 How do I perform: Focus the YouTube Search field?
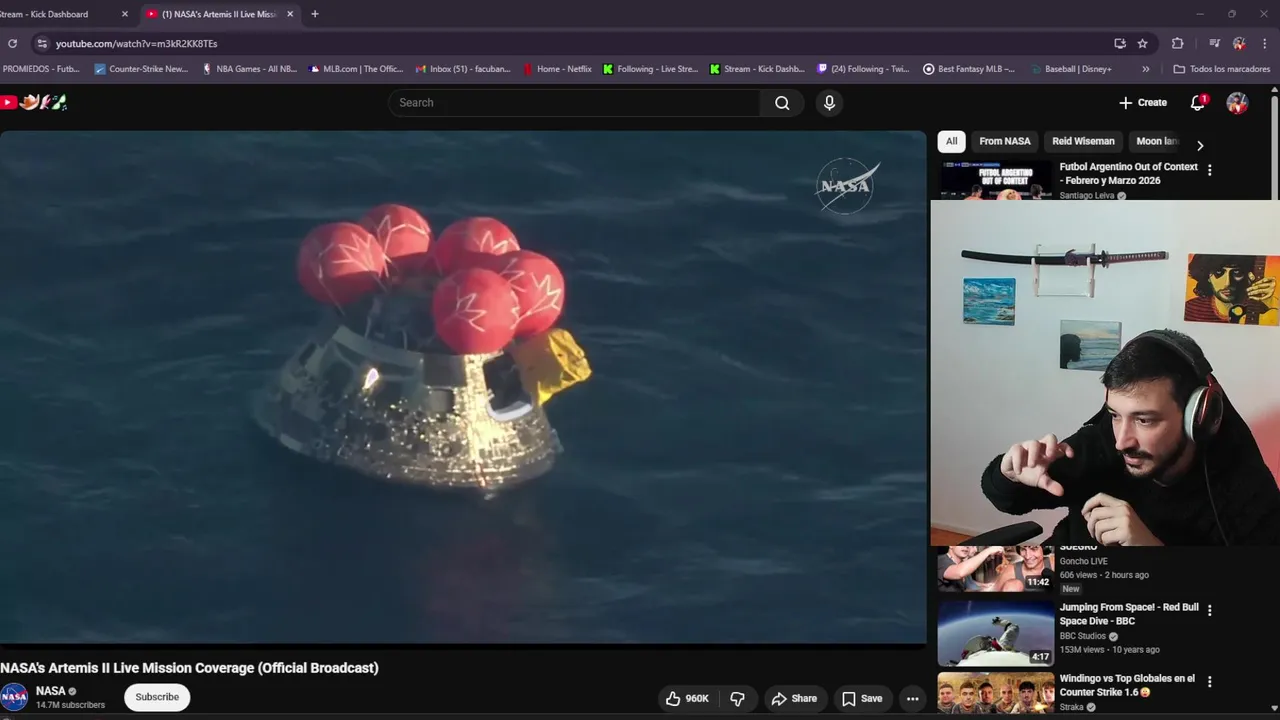click(575, 102)
